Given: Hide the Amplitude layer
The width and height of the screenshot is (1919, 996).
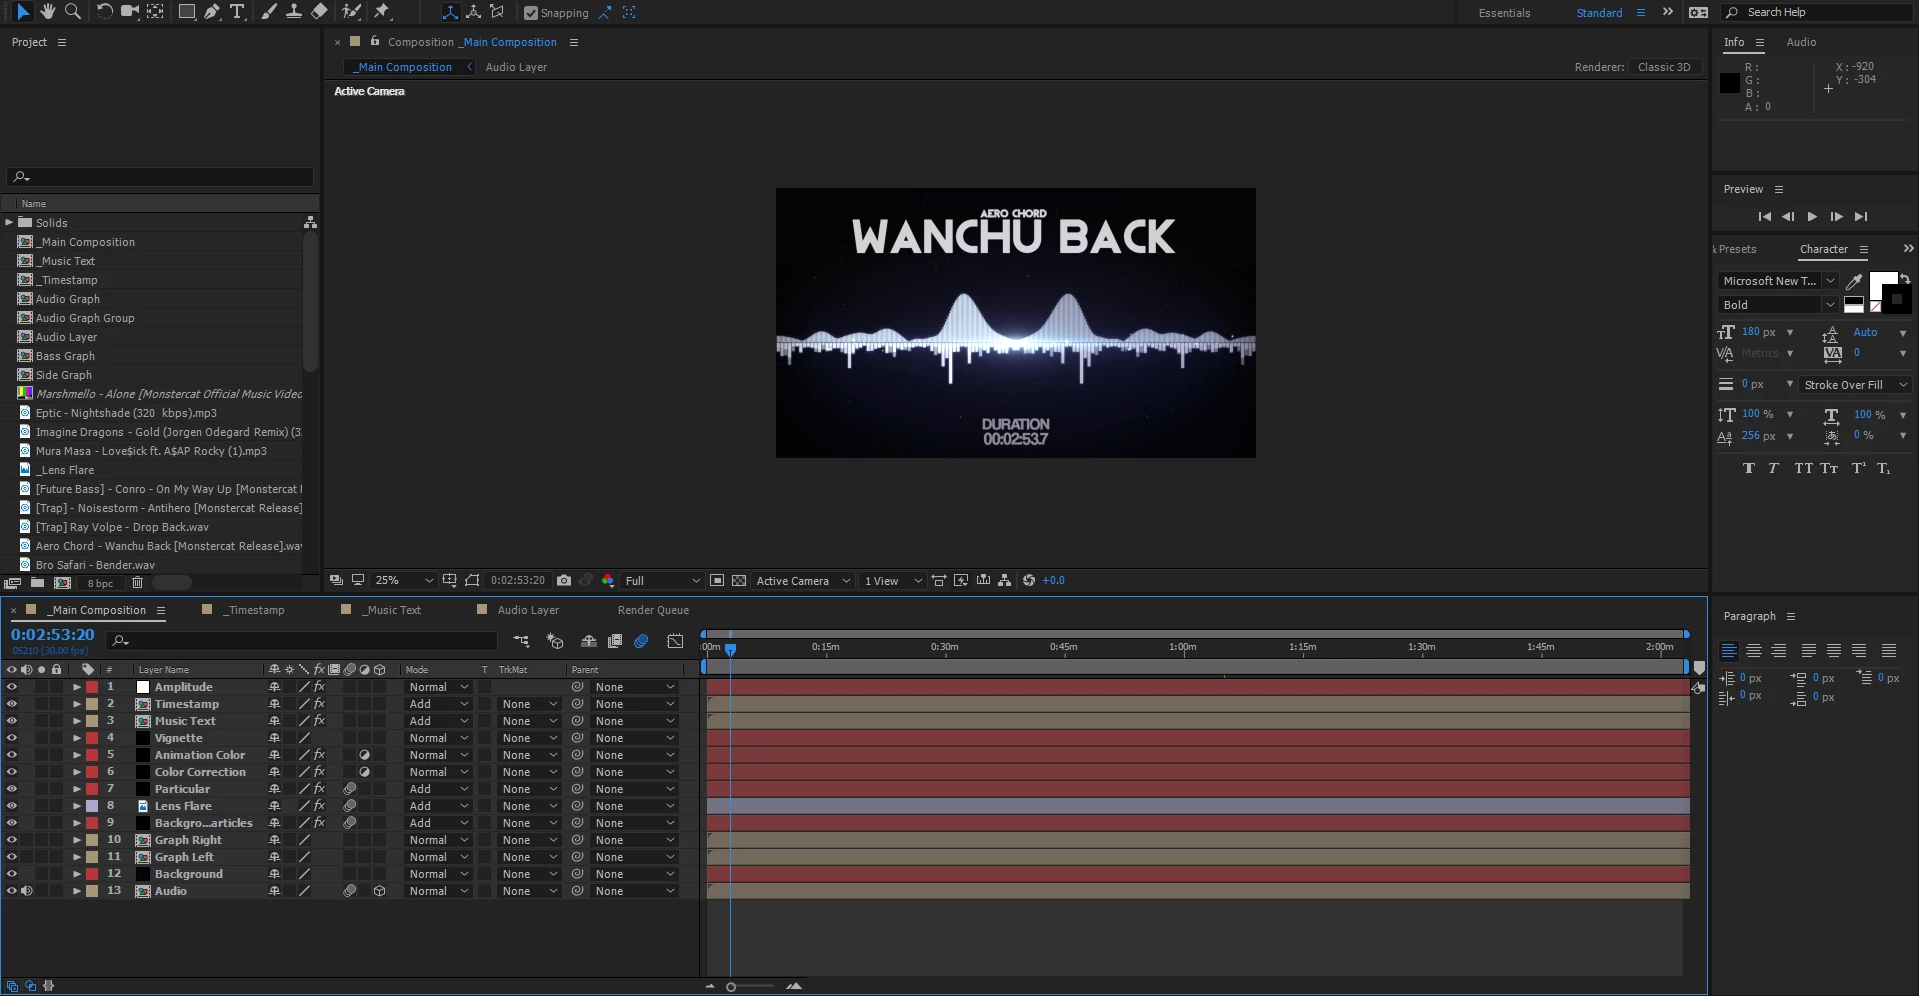Looking at the screenshot, I should click(12, 687).
